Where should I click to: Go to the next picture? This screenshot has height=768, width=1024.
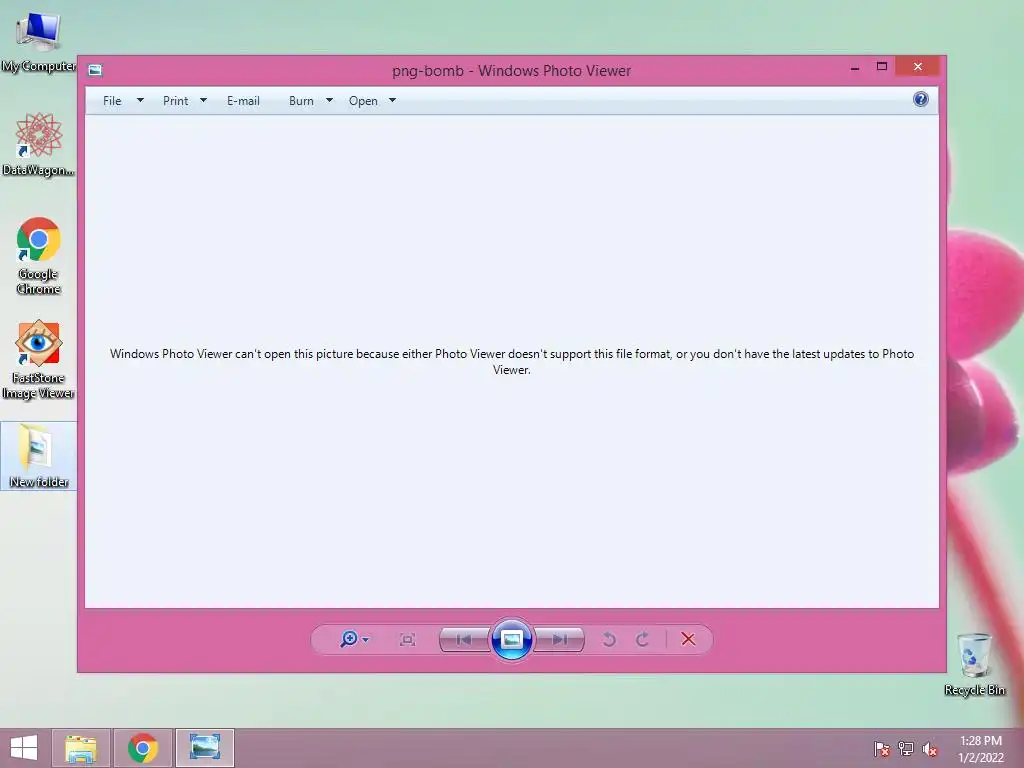pyautogui.click(x=559, y=639)
